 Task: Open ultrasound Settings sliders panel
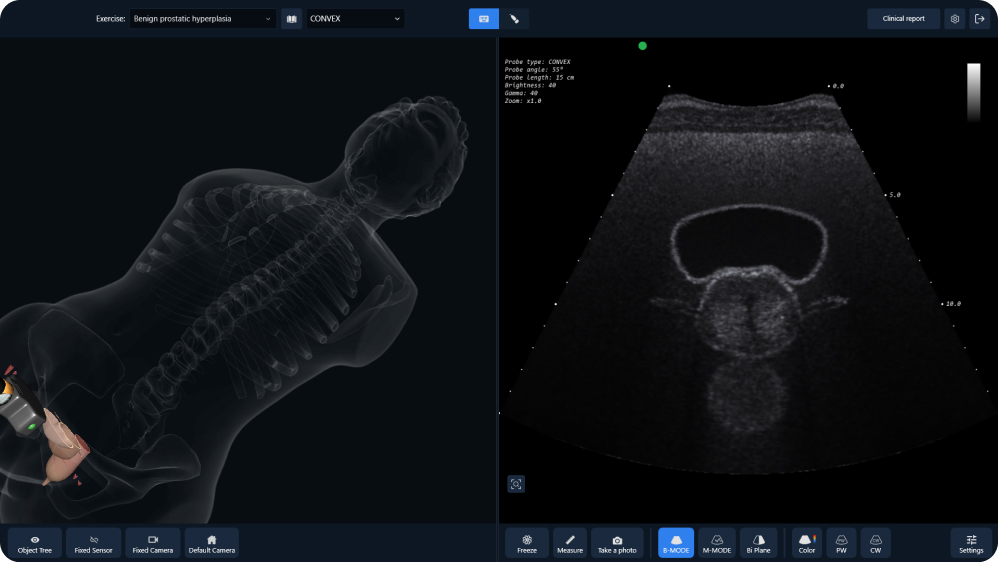tap(971, 543)
